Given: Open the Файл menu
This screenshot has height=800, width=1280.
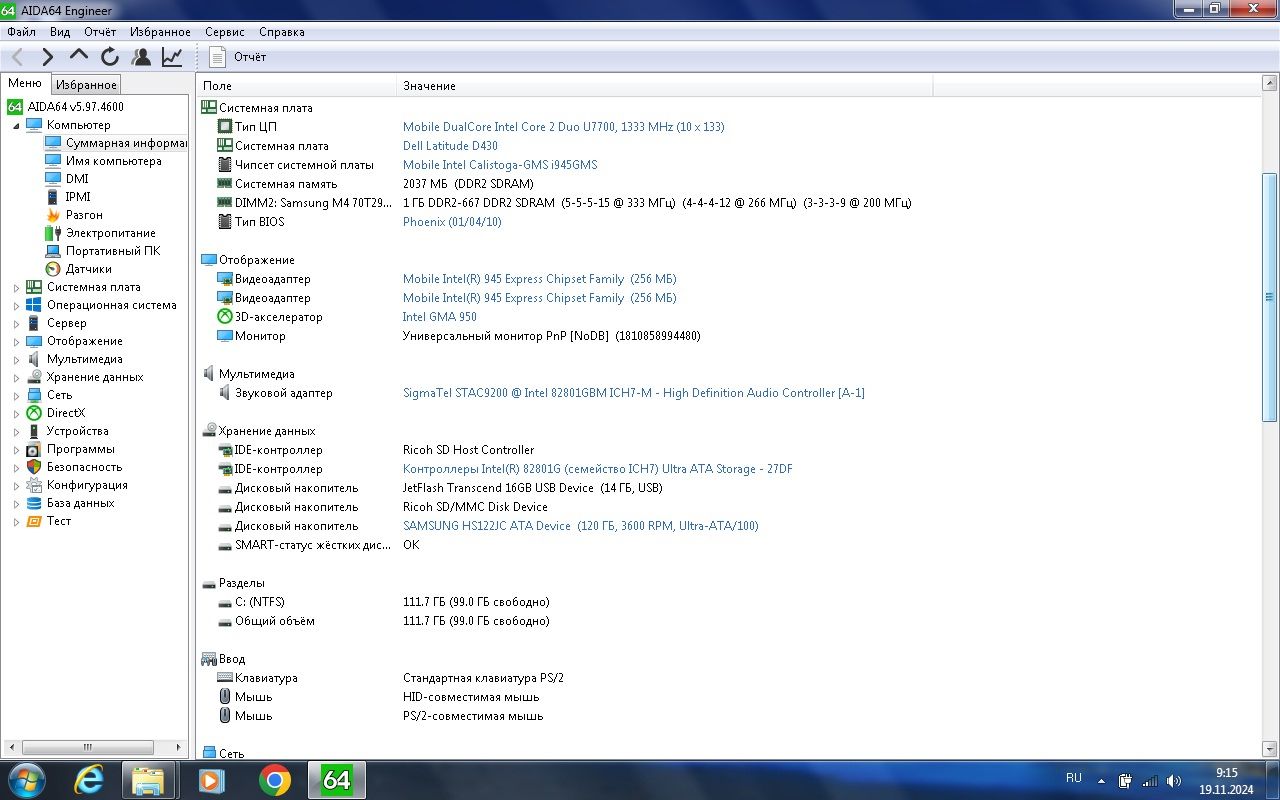Looking at the screenshot, I should tap(21, 32).
